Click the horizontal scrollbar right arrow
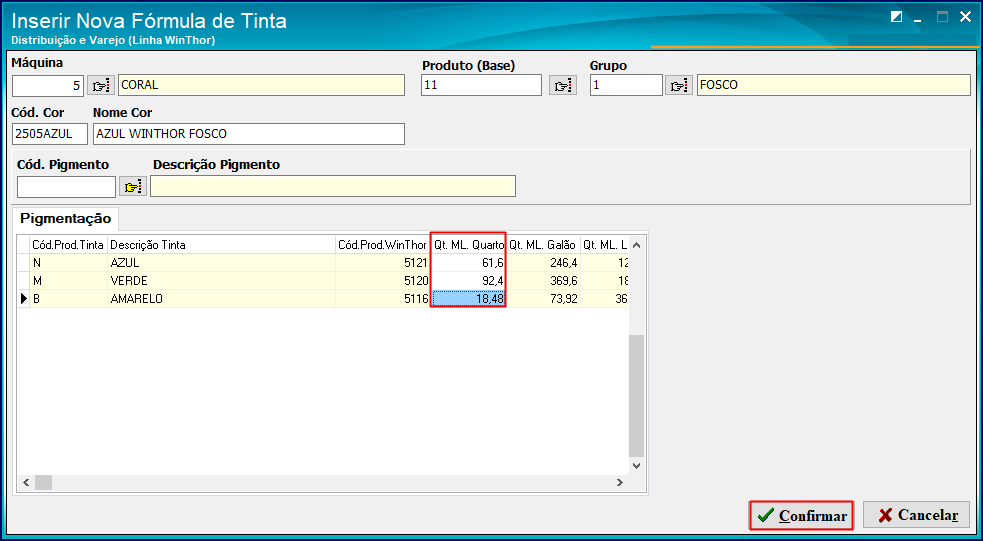 [x=619, y=483]
